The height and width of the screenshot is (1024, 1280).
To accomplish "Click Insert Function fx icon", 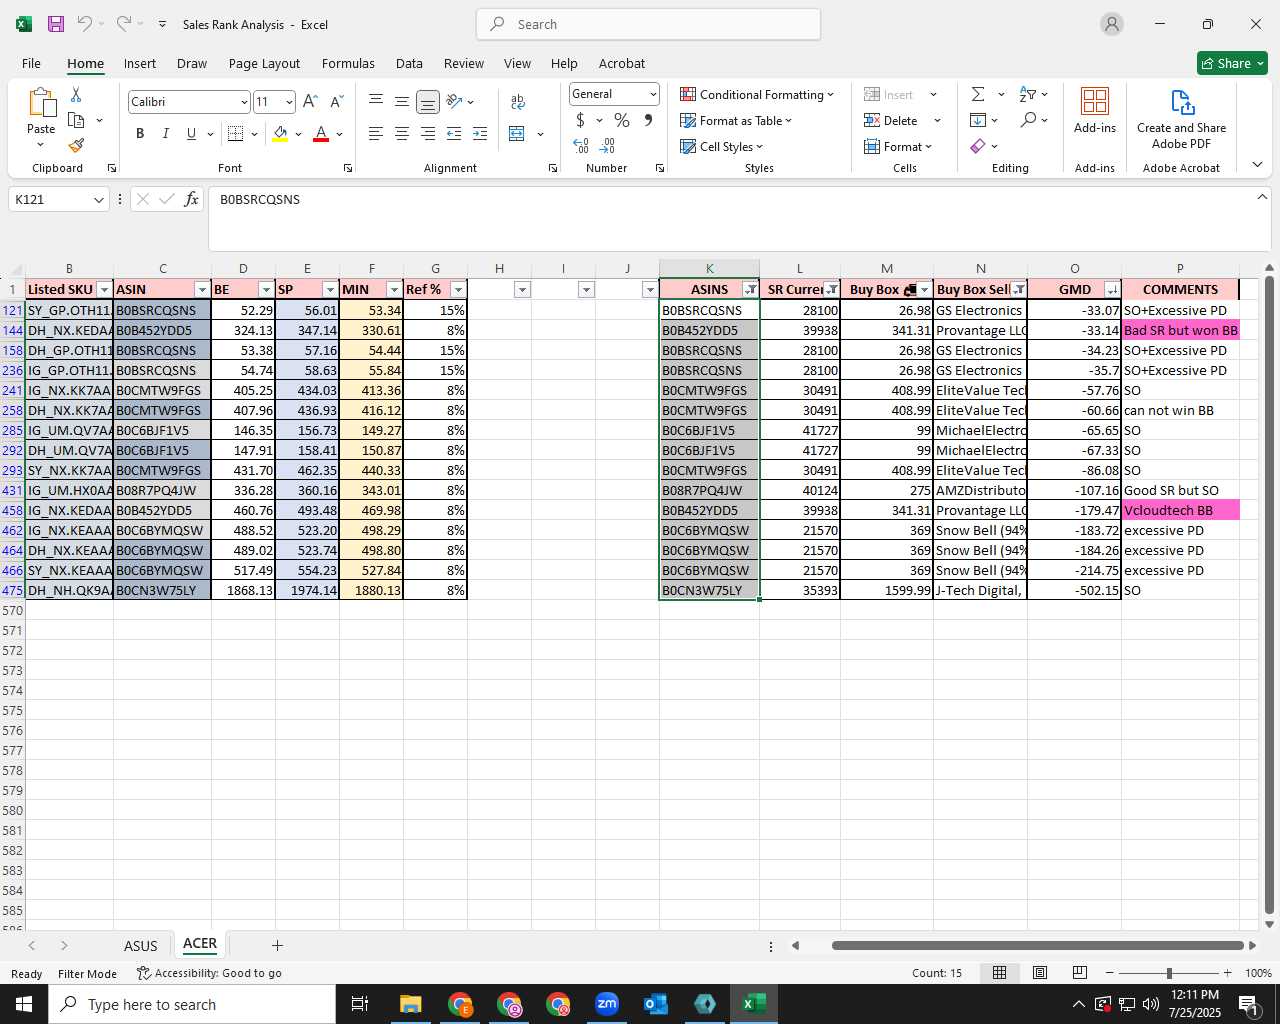I will pos(191,199).
